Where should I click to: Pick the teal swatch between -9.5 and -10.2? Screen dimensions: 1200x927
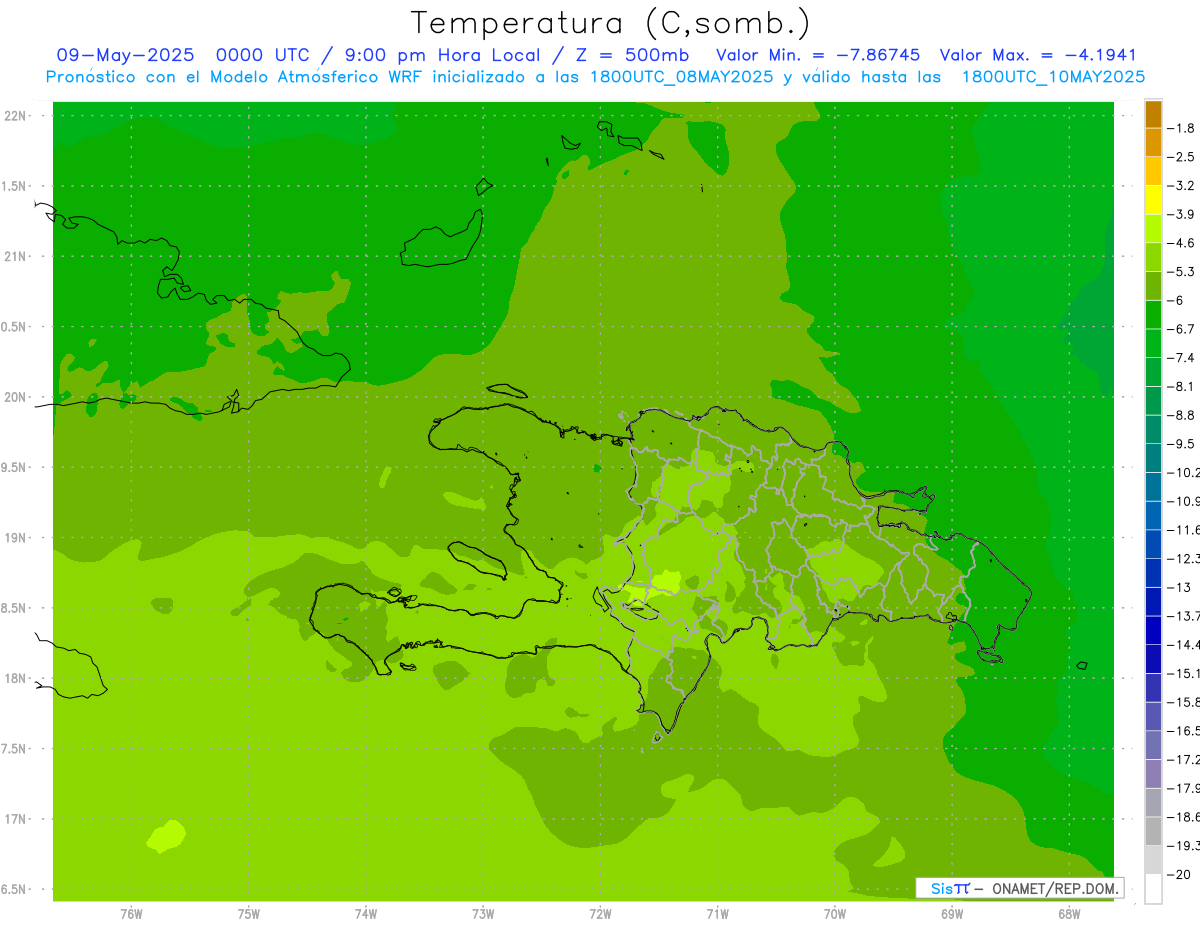pyautogui.click(x=1153, y=458)
